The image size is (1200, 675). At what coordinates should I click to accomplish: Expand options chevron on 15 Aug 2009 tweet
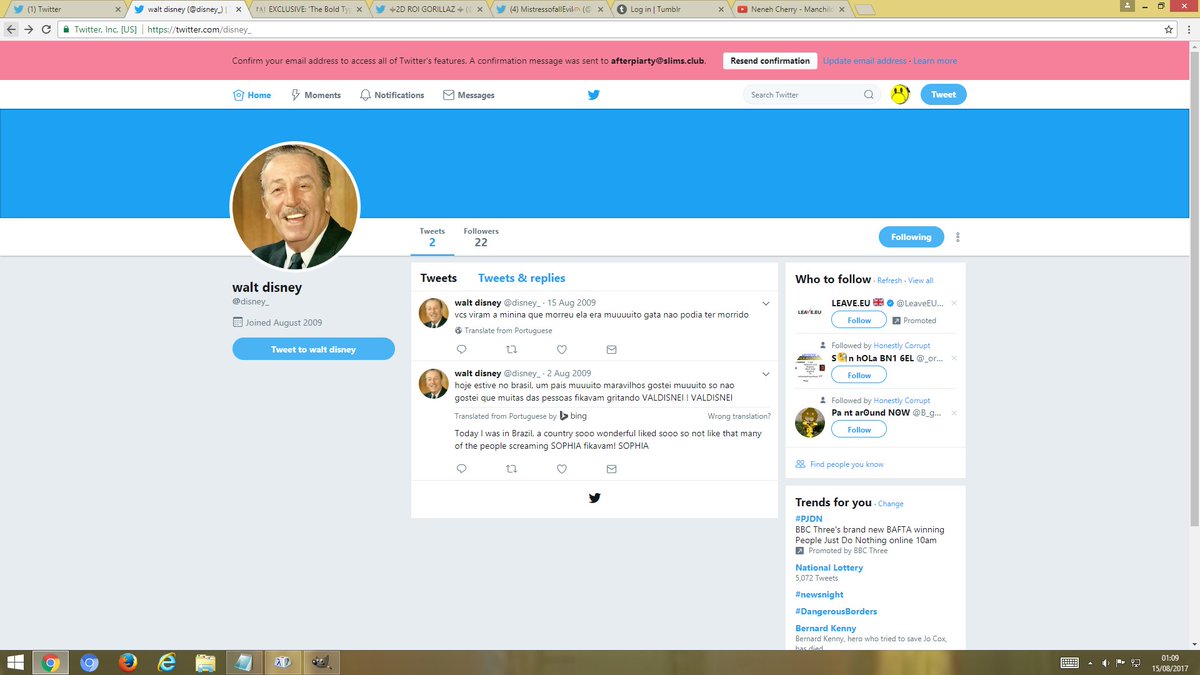(x=765, y=303)
